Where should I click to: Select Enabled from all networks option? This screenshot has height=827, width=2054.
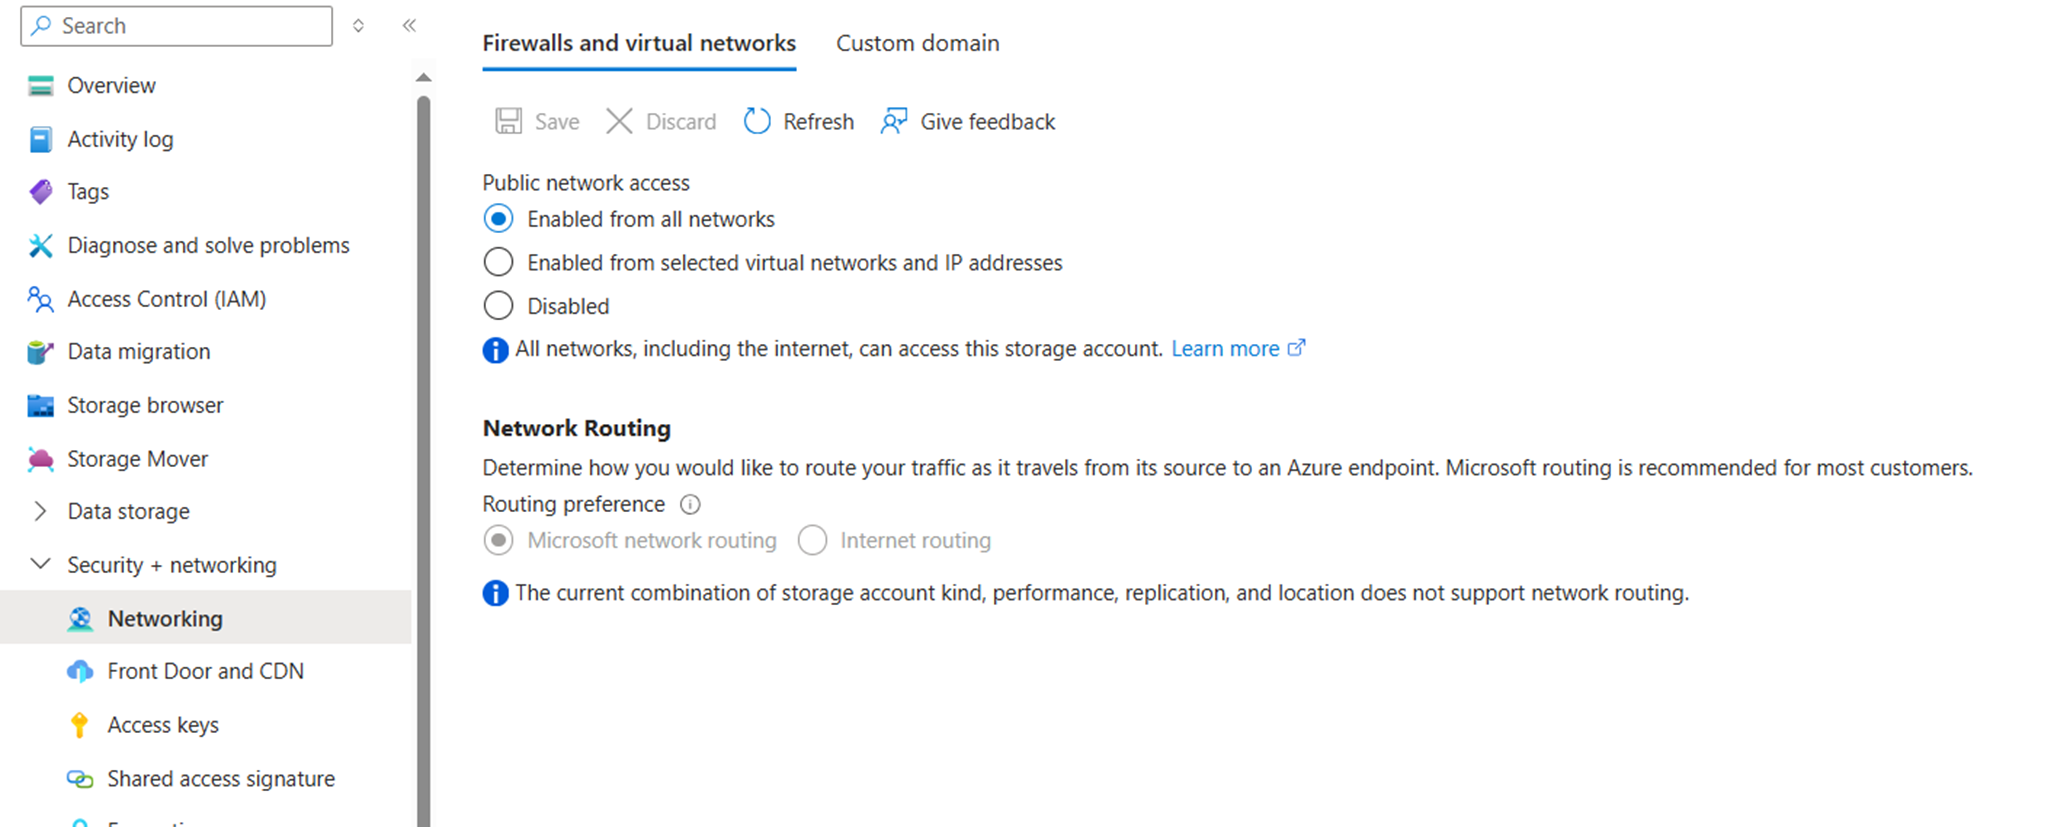498,219
